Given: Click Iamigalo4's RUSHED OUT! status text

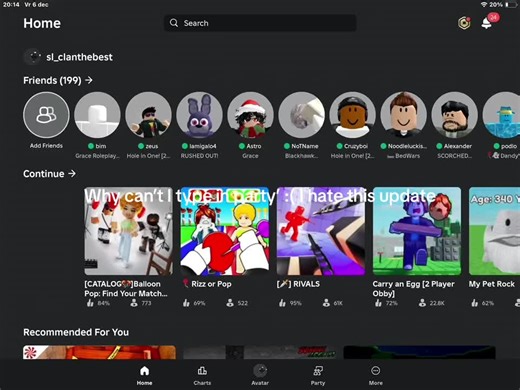Looking at the screenshot, I should pos(199,156).
